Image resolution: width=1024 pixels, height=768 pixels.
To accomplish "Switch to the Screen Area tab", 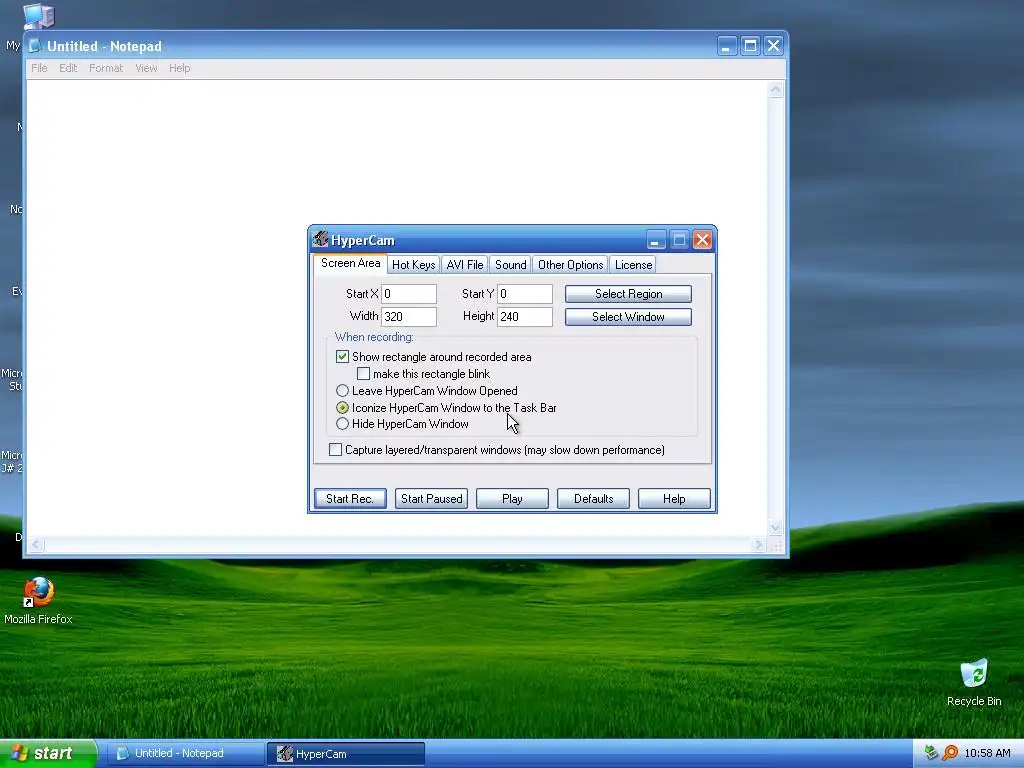I will [350, 263].
